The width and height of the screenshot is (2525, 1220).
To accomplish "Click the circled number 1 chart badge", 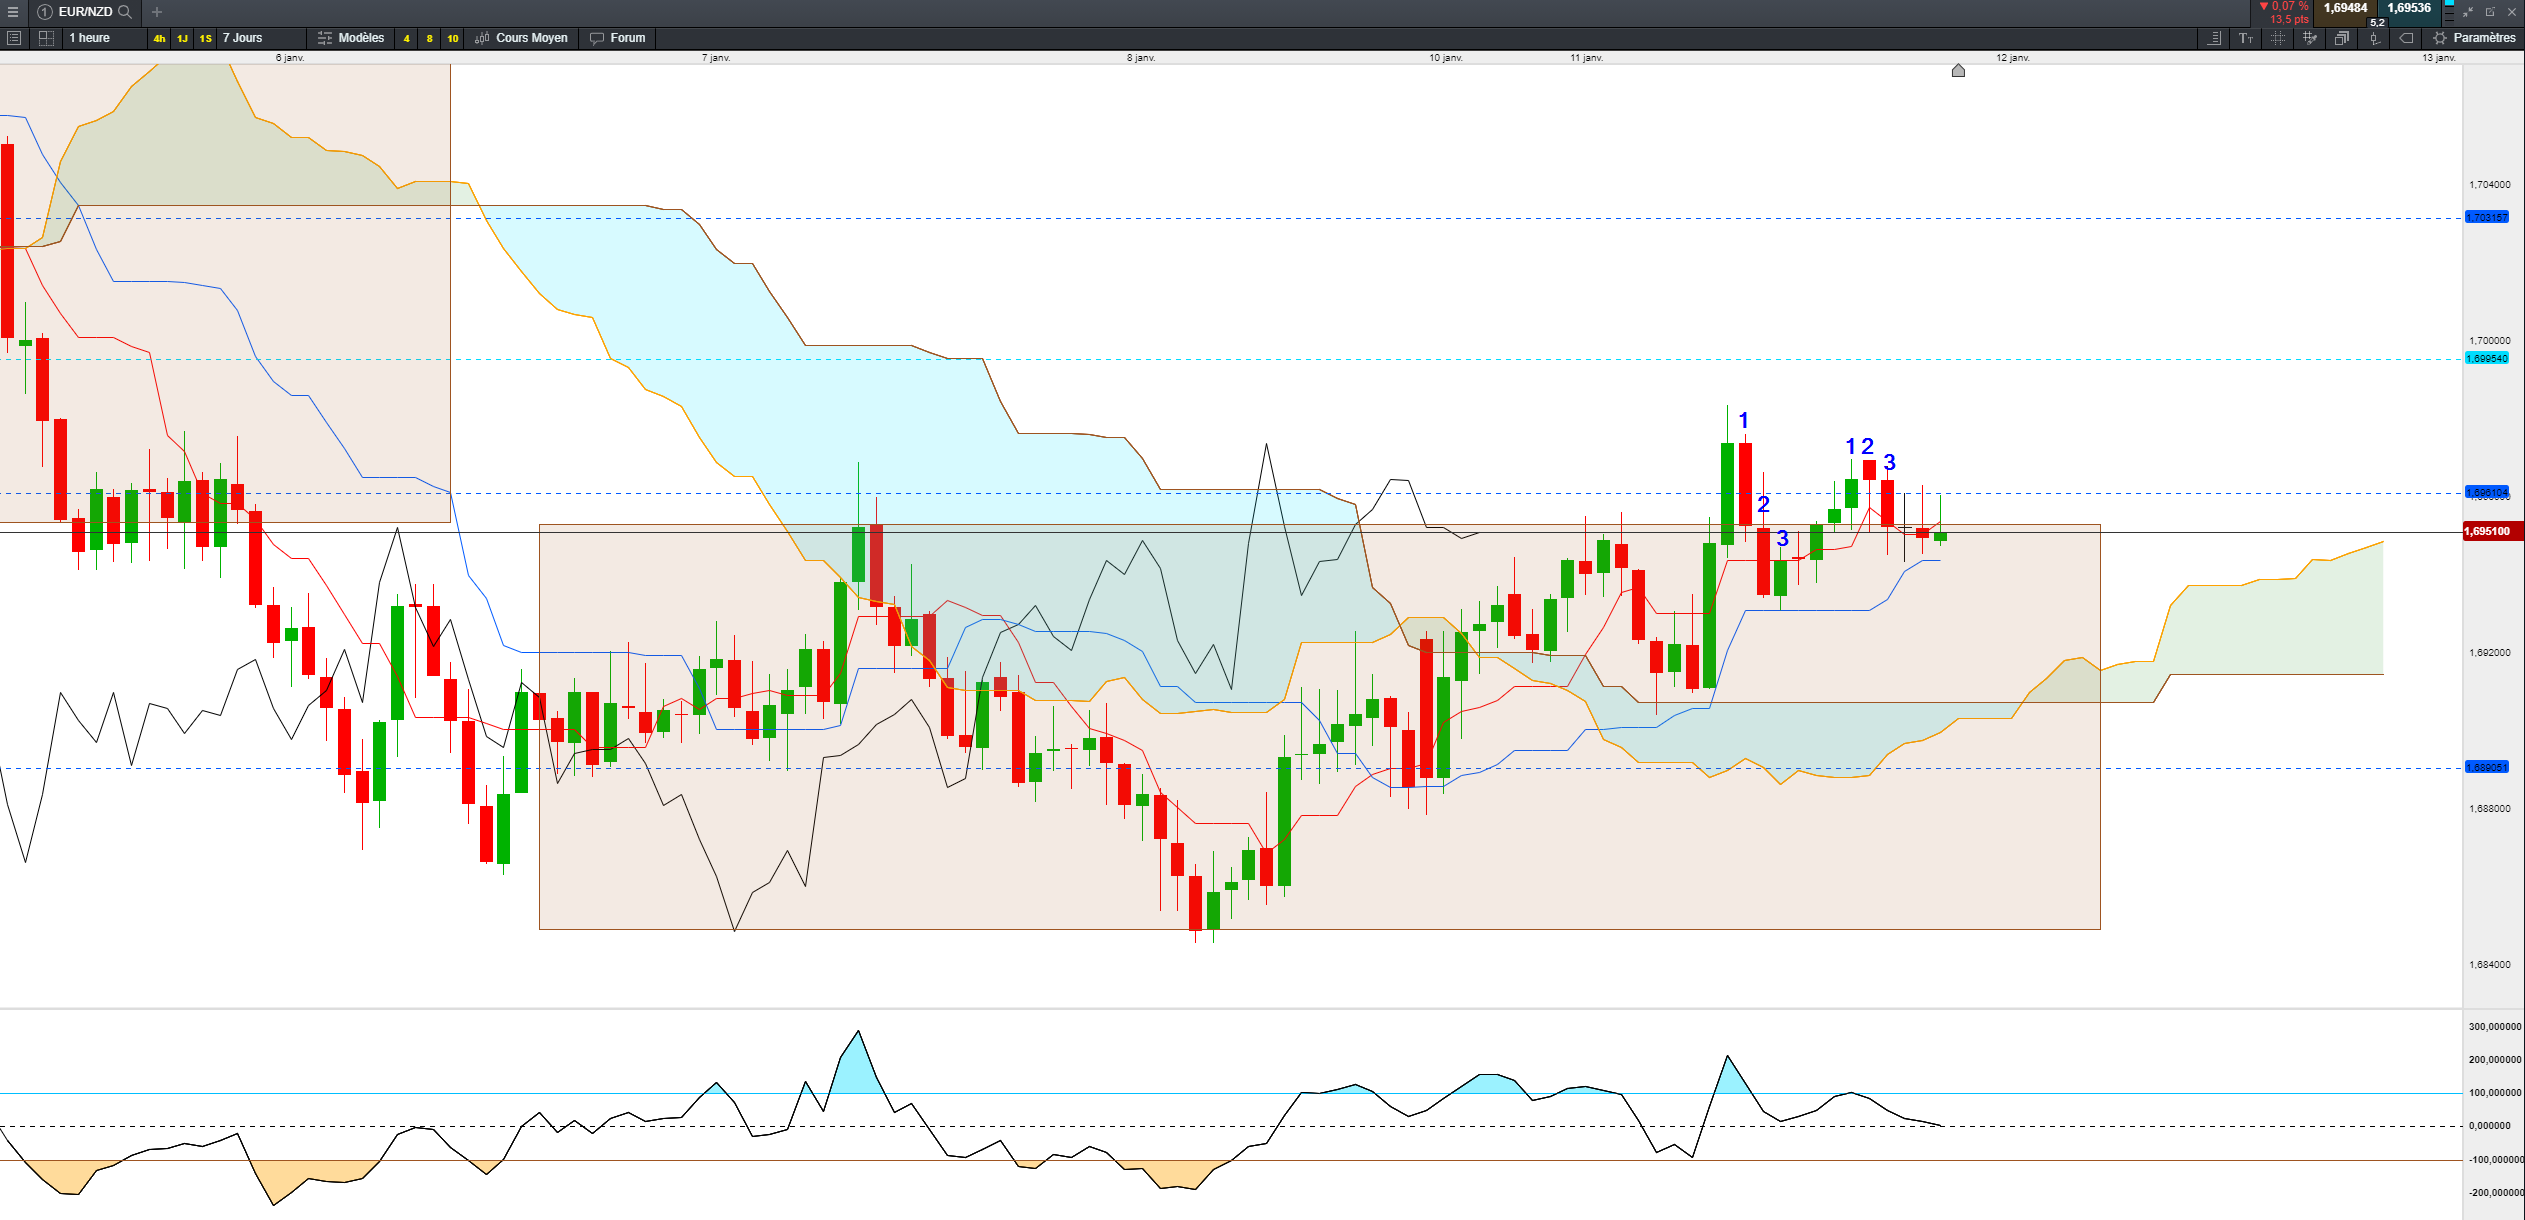I will coord(45,12).
